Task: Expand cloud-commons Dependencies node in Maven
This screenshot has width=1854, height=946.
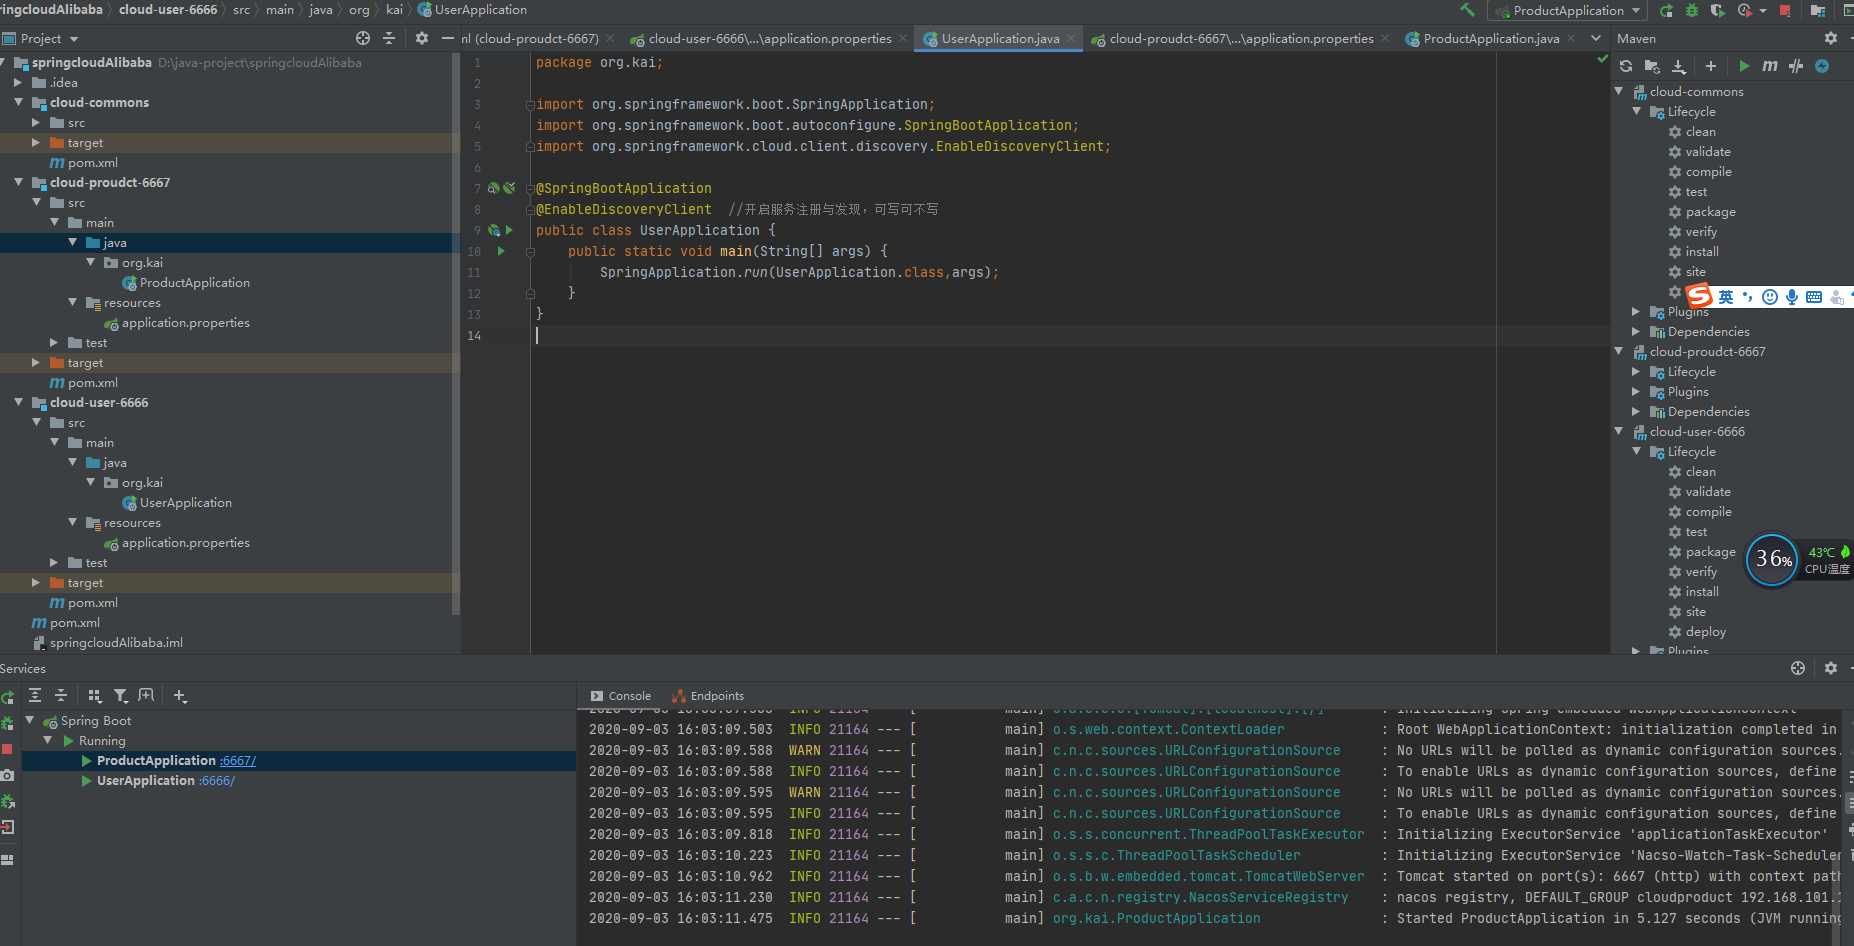Action: (x=1636, y=331)
